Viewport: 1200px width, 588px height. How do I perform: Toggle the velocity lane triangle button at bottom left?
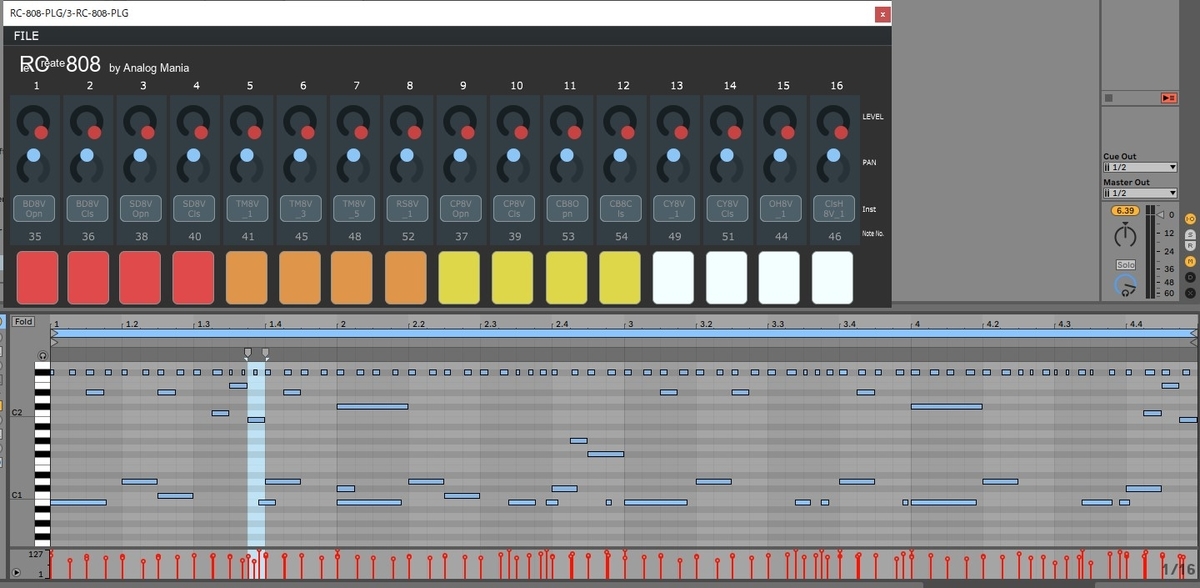click(x=16, y=572)
